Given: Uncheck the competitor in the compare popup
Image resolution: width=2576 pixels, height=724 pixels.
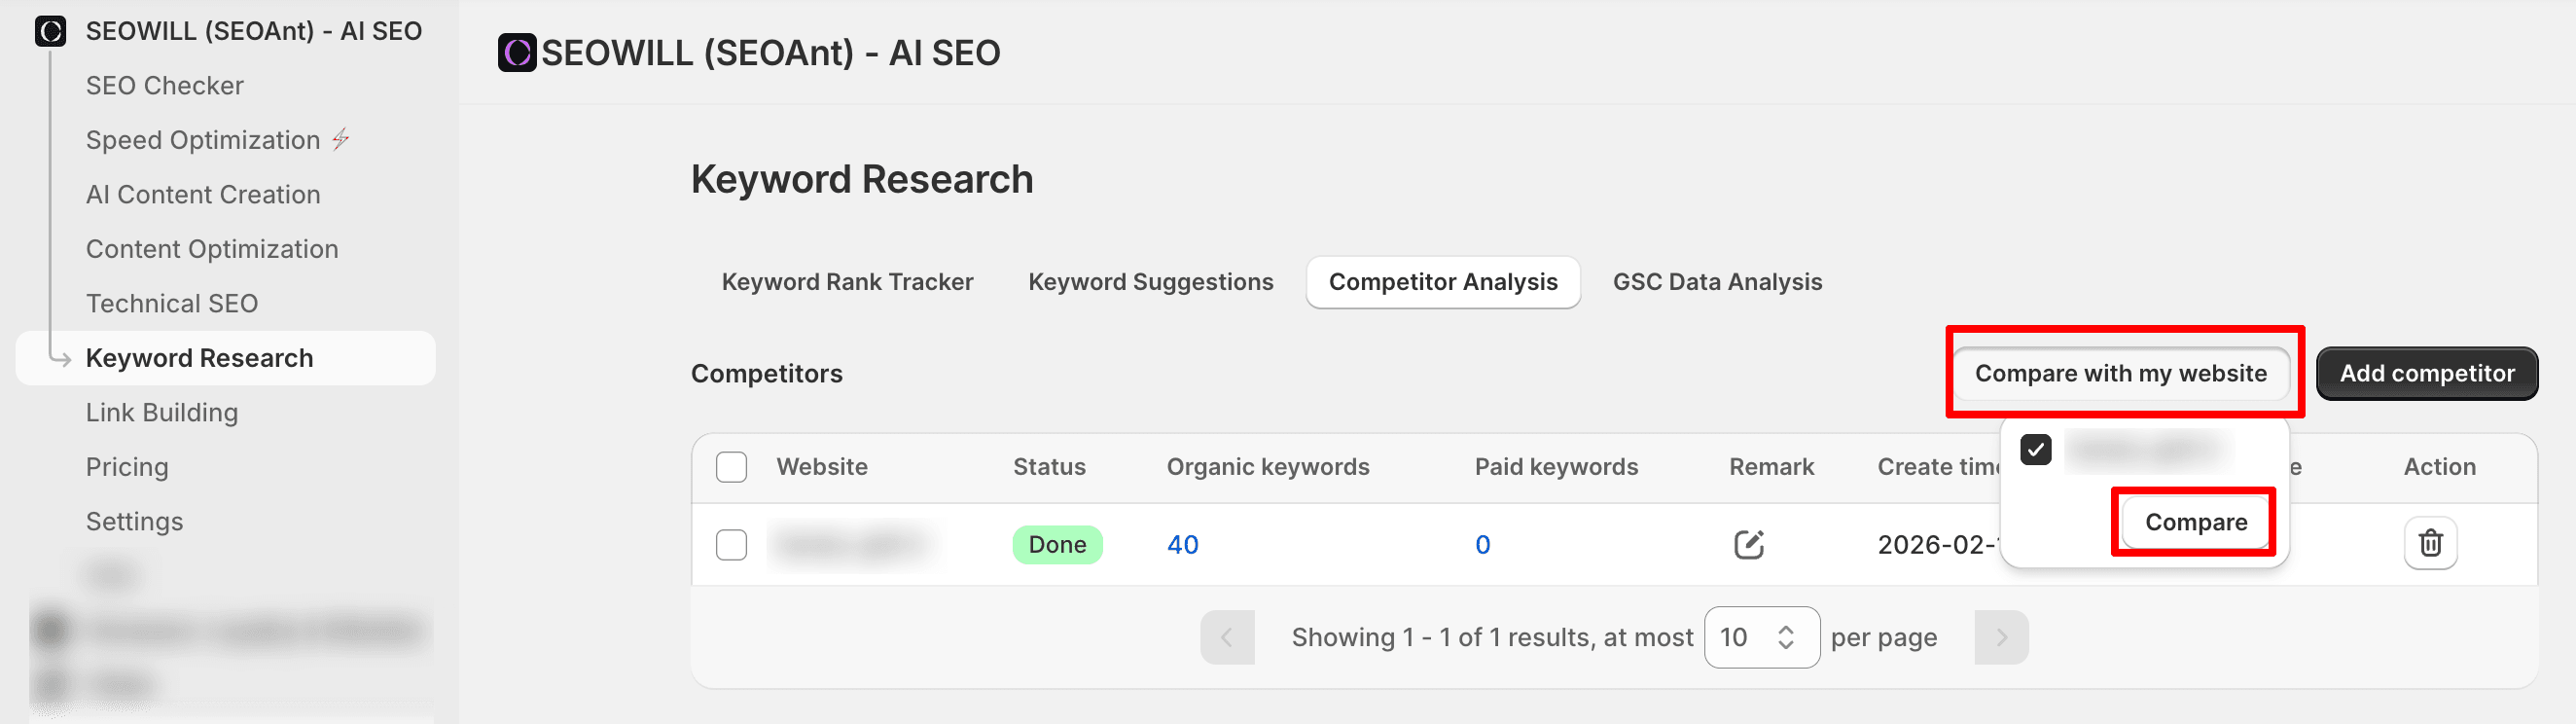Looking at the screenshot, I should click(2035, 450).
